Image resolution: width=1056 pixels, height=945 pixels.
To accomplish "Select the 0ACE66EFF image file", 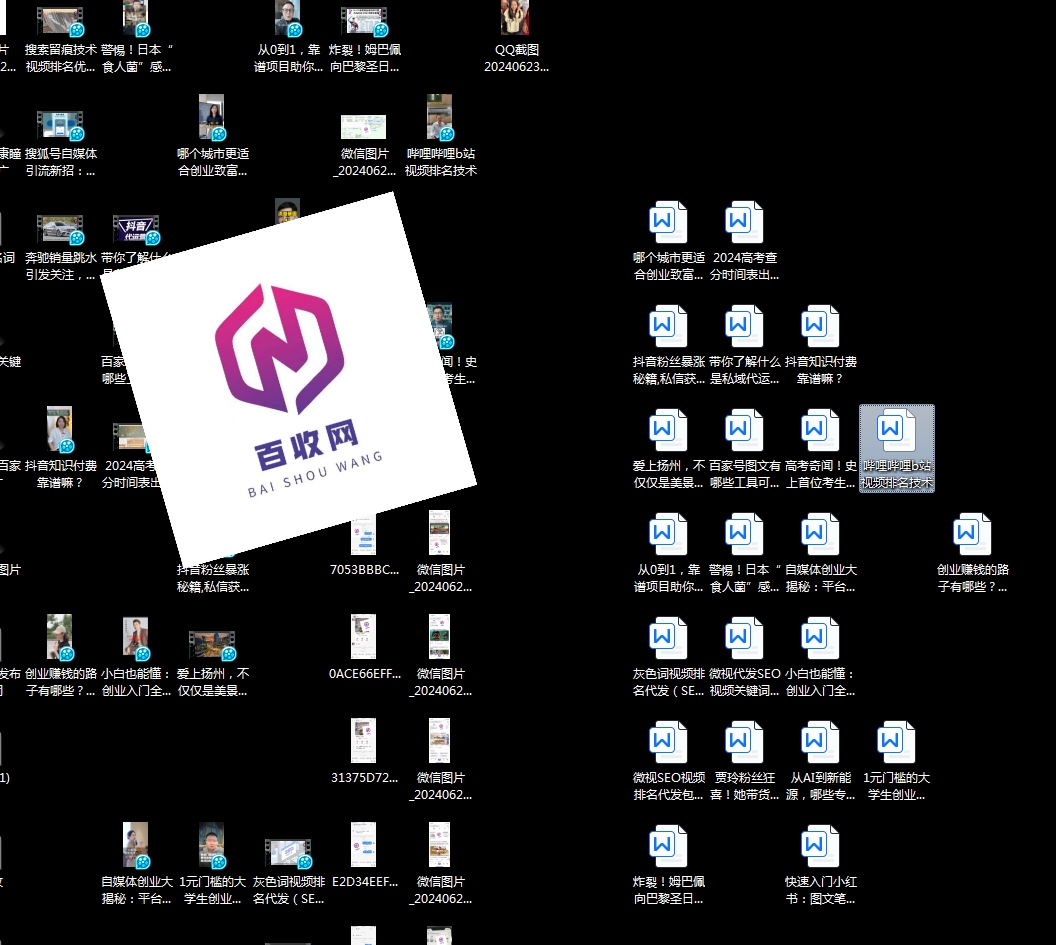I will tap(364, 649).
